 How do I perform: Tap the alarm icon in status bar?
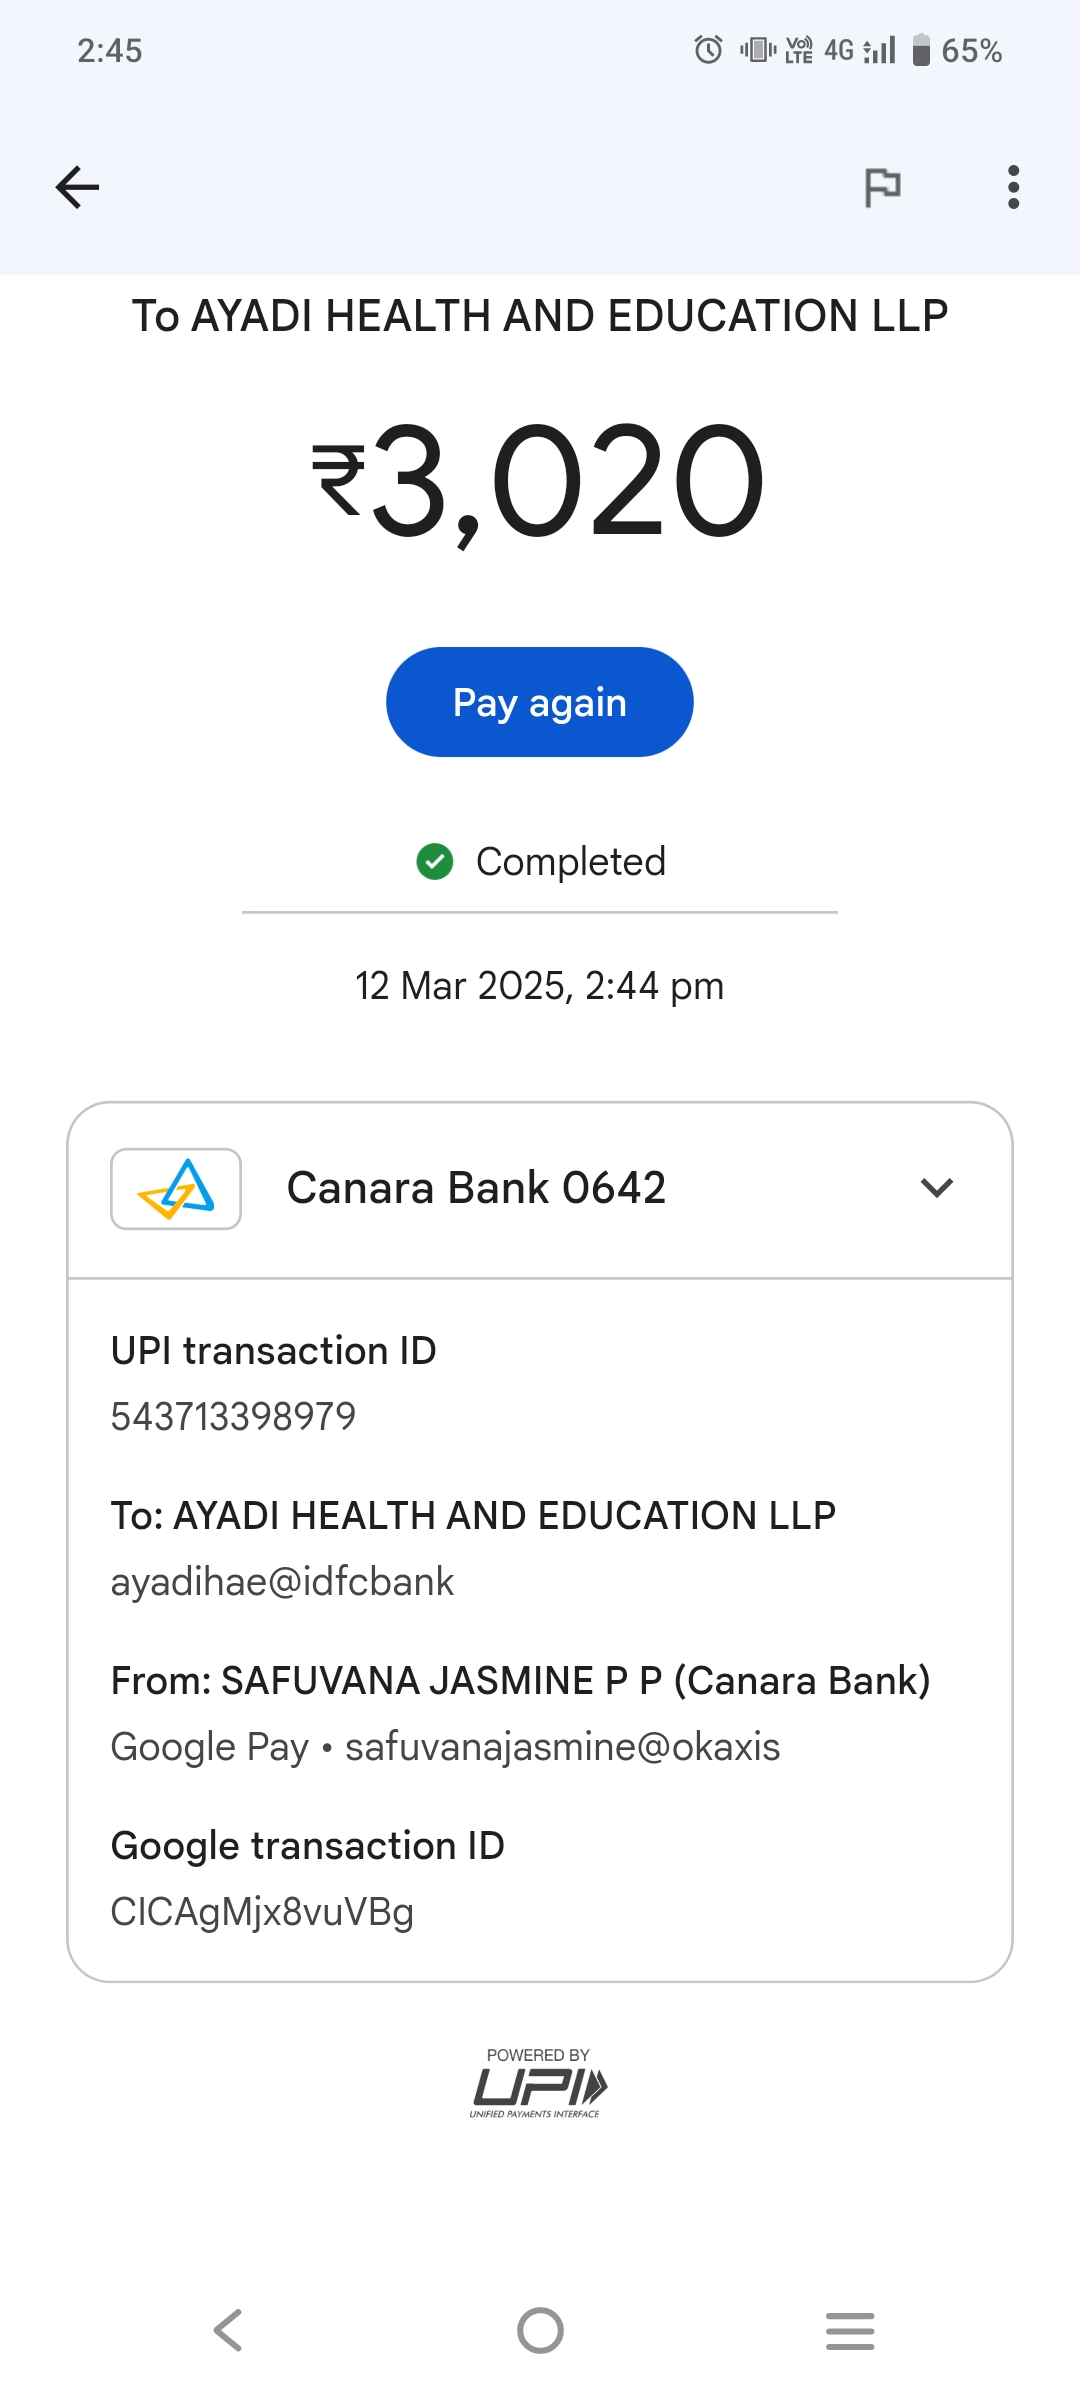click(x=708, y=49)
